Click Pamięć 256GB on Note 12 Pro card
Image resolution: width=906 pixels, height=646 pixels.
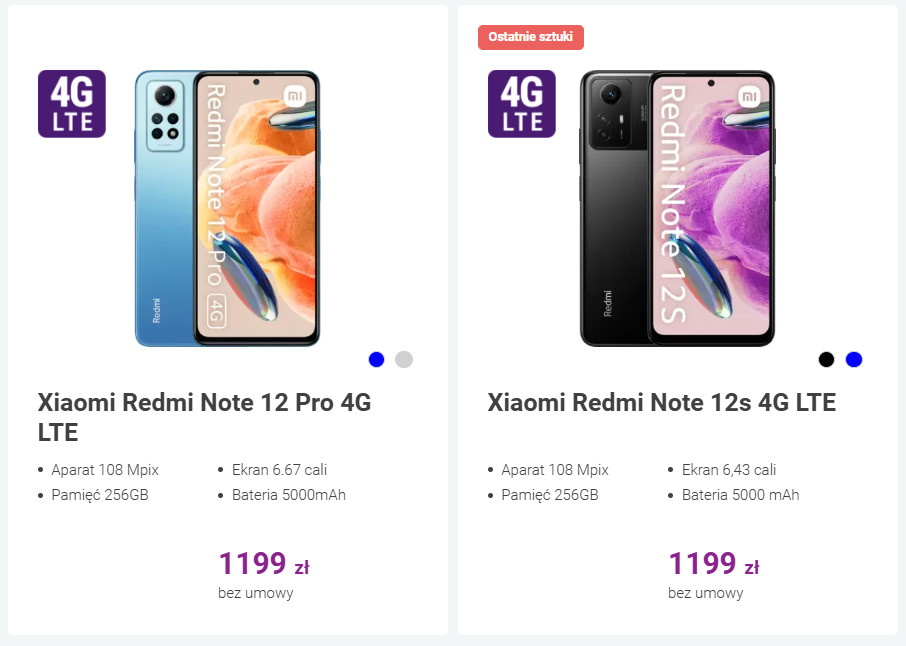[100, 495]
